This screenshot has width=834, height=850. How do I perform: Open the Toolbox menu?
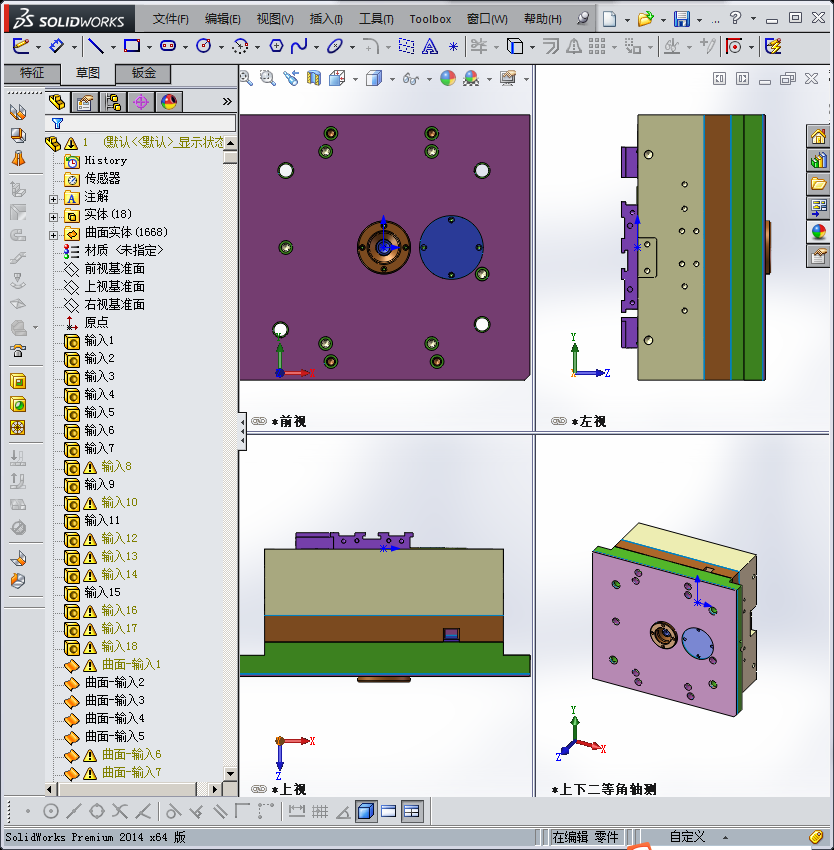pos(430,19)
